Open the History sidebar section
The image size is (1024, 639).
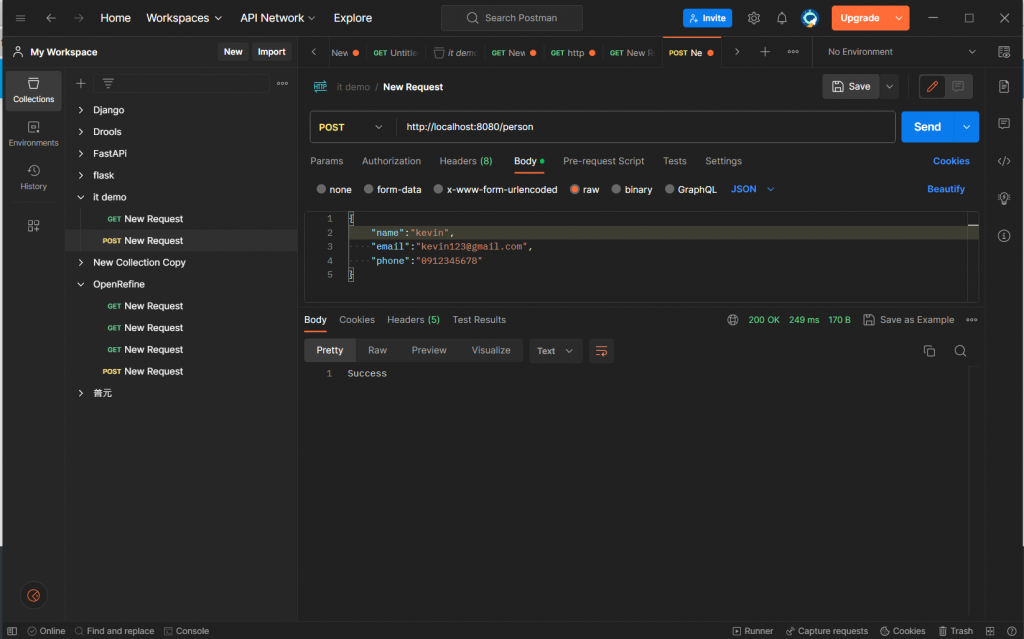pos(33,177)
